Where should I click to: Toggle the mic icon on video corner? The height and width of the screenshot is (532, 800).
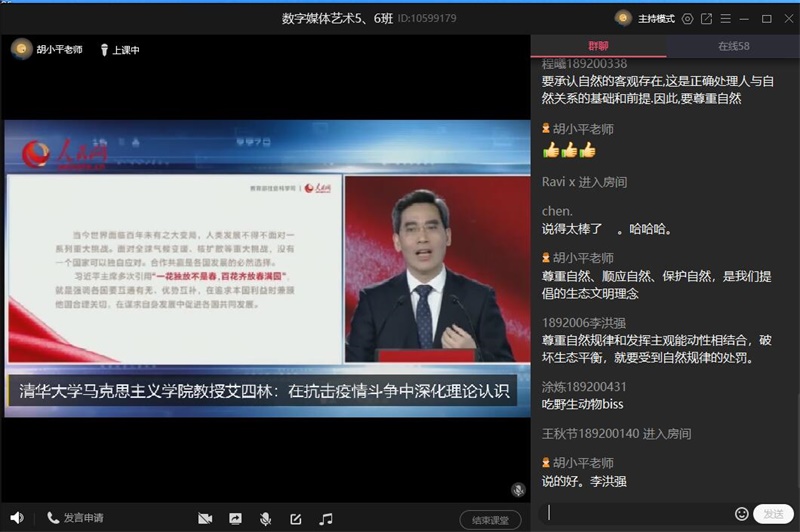point(518,490)
